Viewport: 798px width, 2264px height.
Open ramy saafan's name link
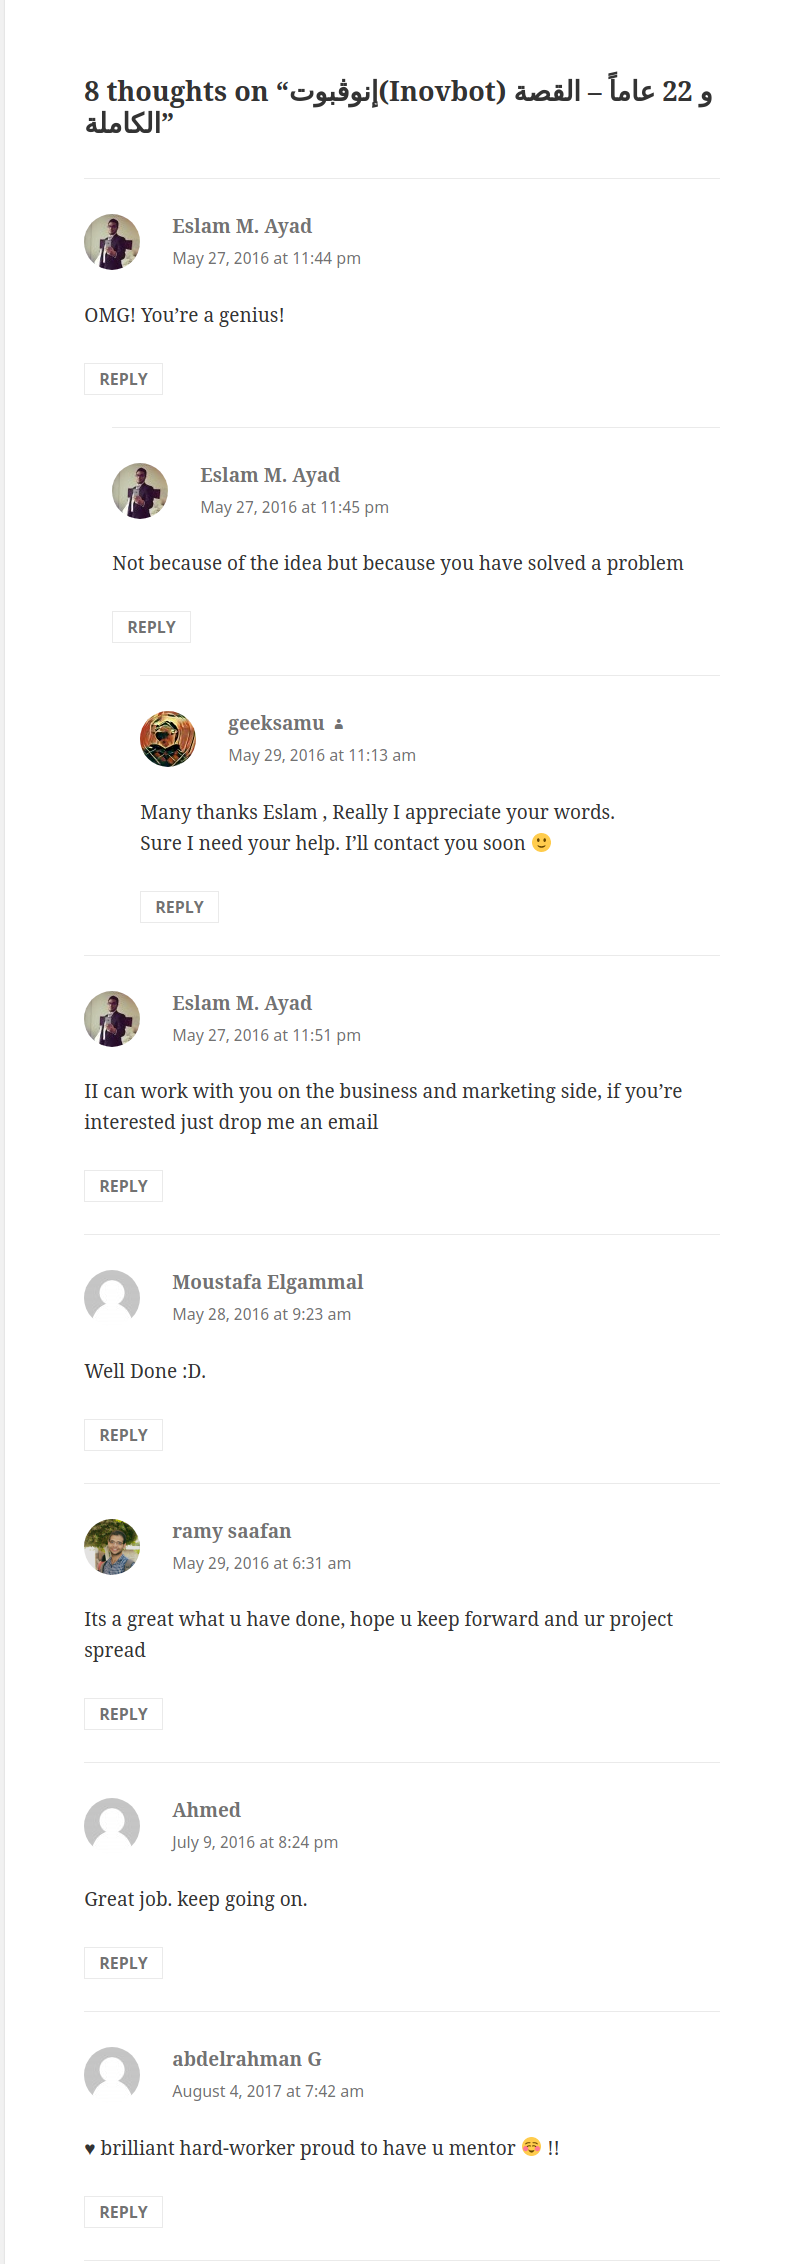[231, 1531]
